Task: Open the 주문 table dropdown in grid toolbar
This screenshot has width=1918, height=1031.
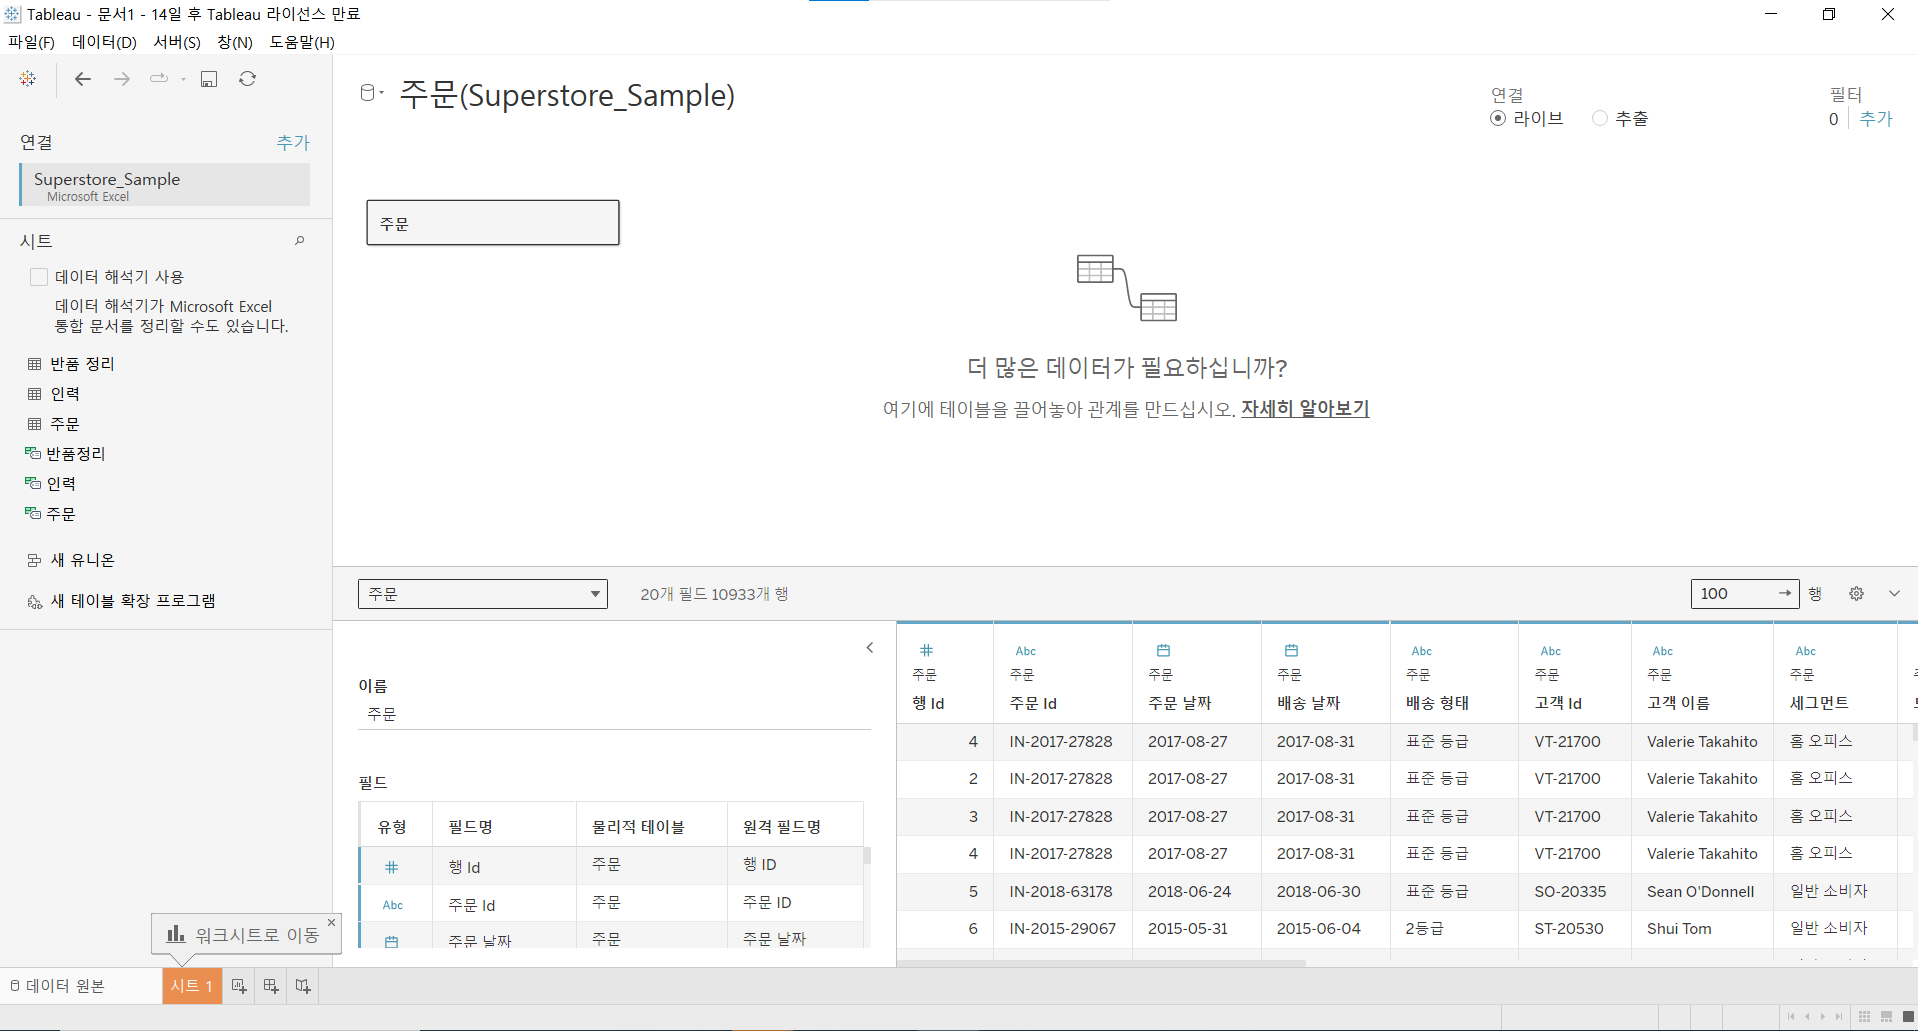Action: 483,594
